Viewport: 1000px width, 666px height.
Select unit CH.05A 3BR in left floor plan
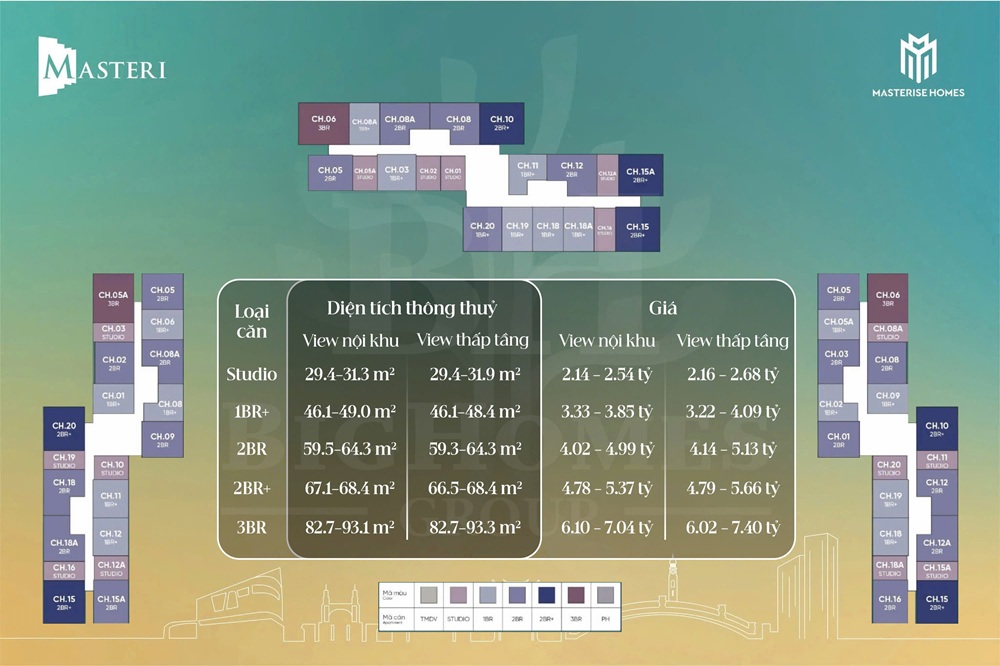click(113, 298)
